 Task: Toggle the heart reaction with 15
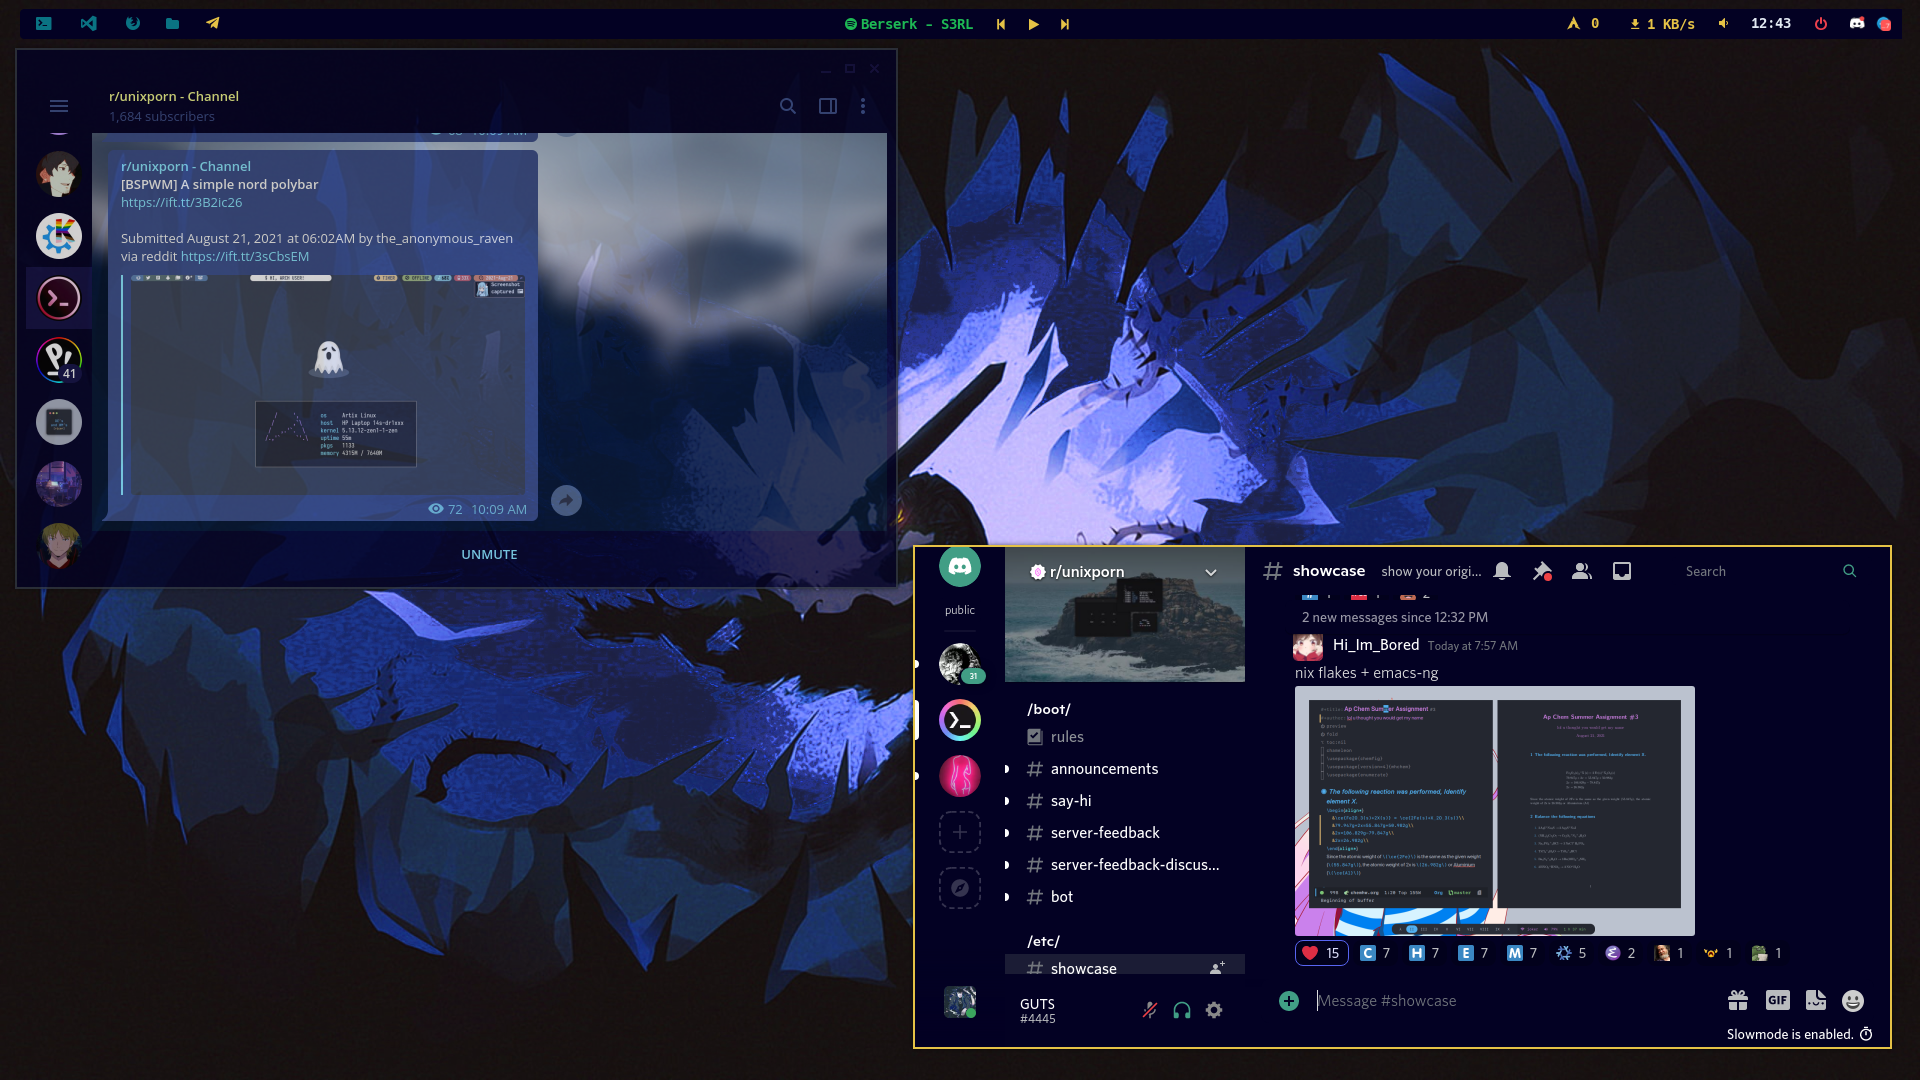click(1321, 953)
